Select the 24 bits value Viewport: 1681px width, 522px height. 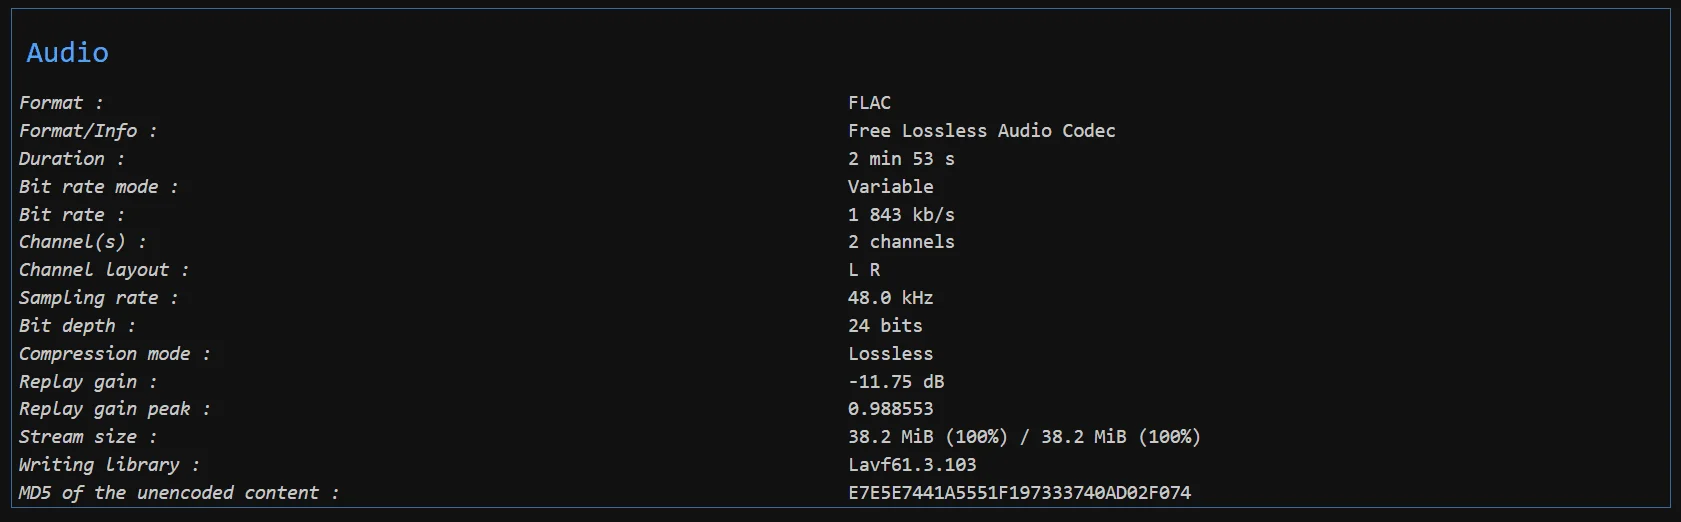click(x=885, y=326)
